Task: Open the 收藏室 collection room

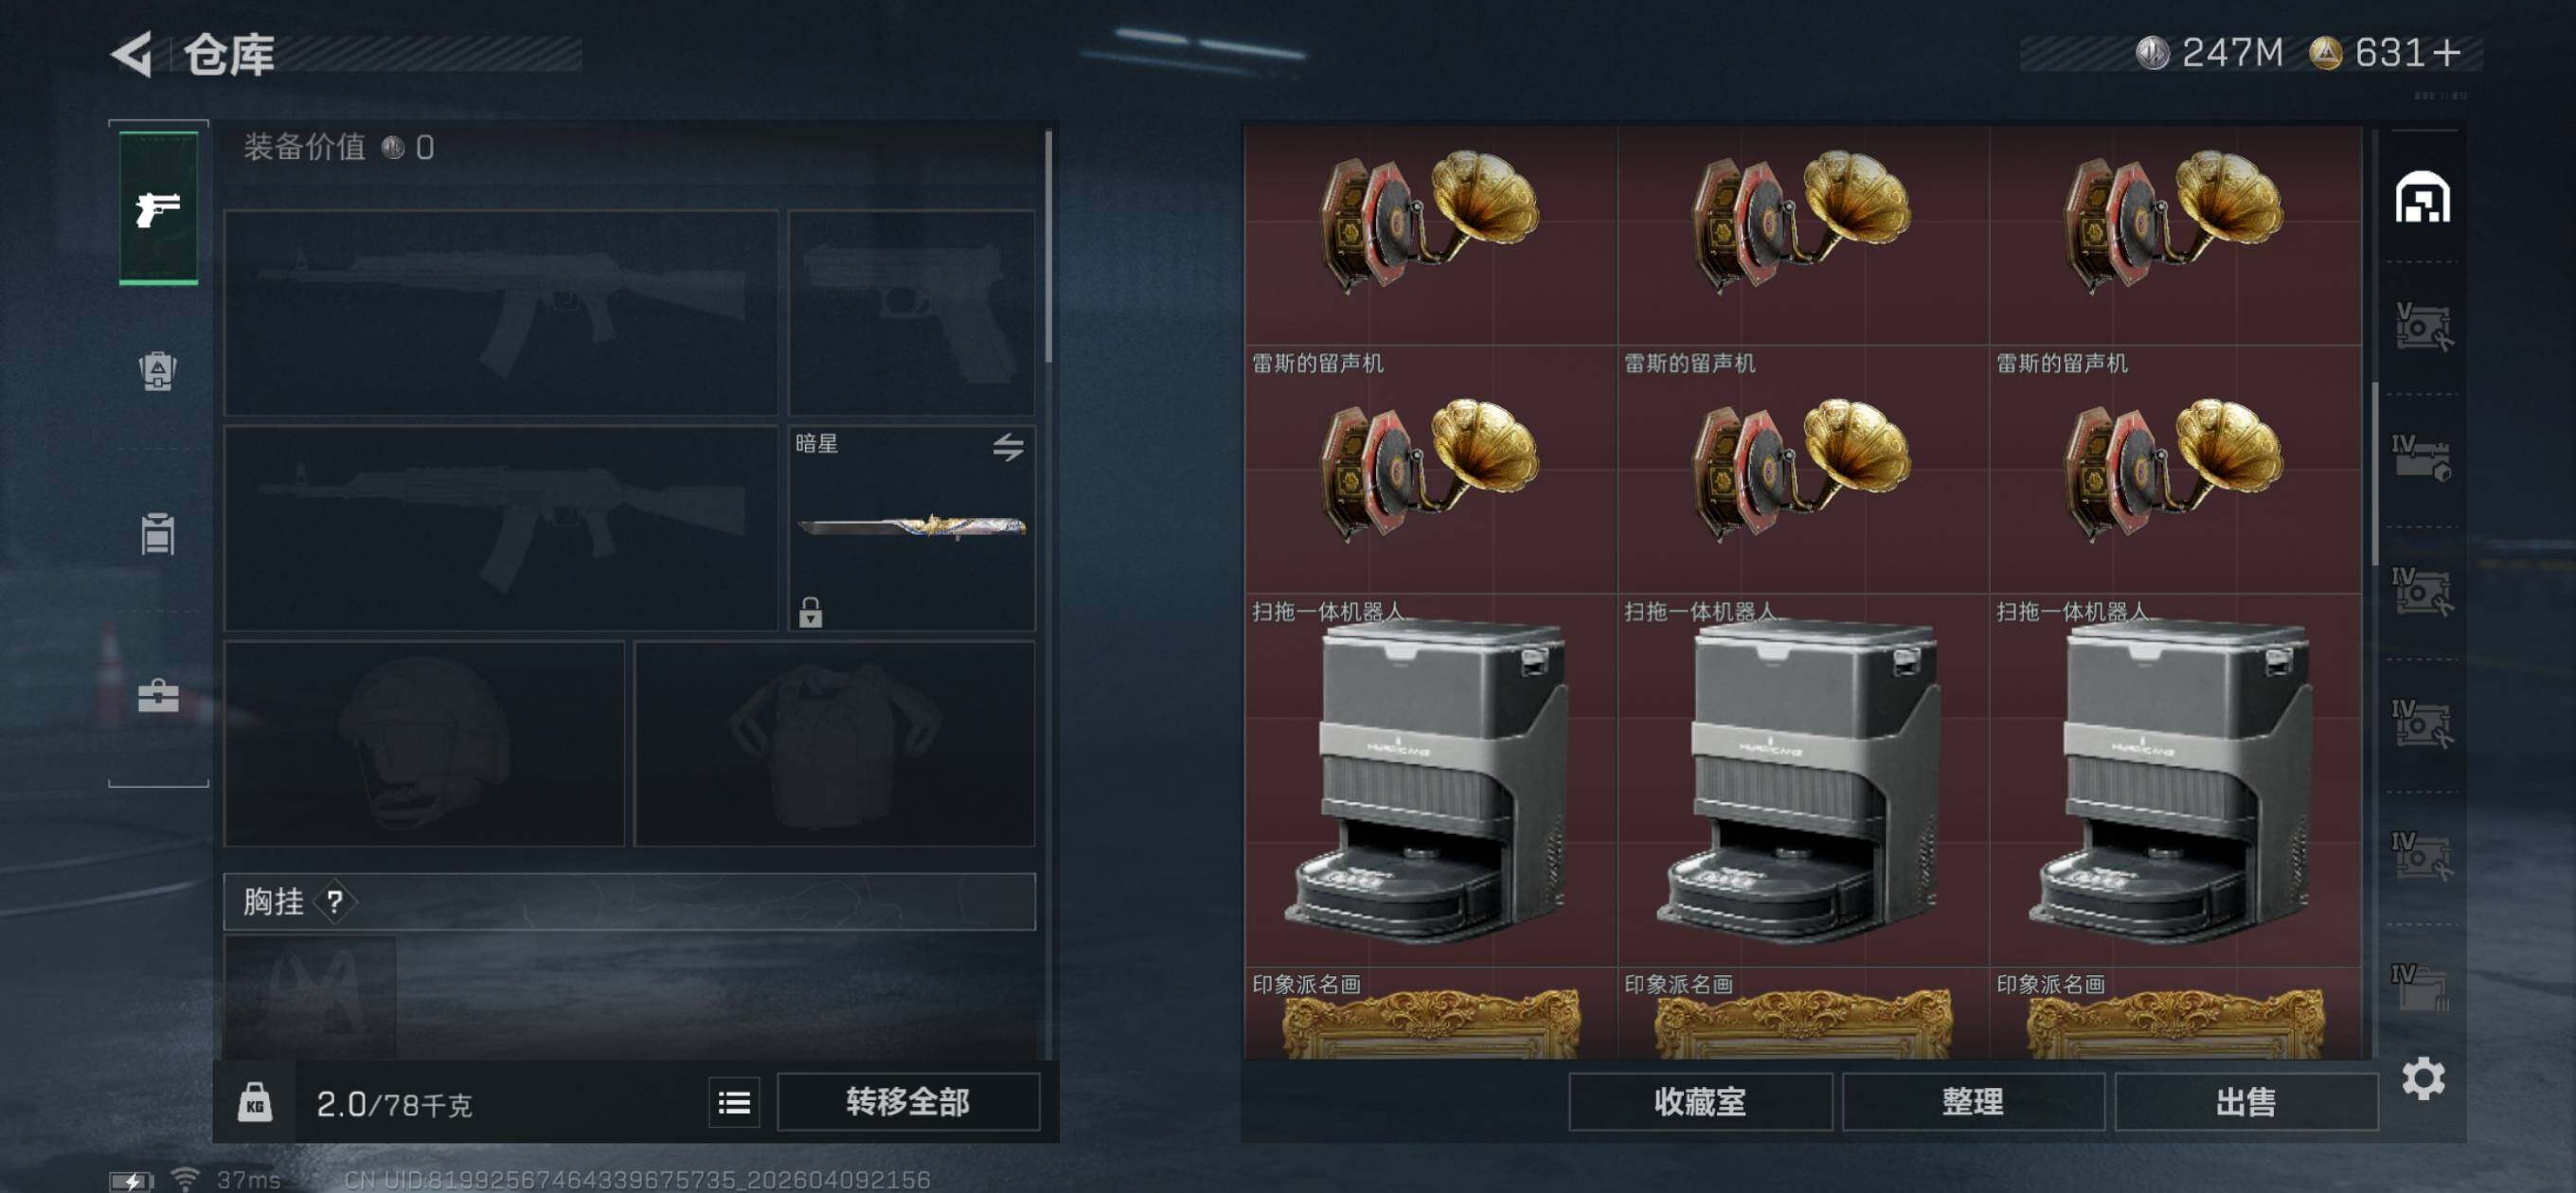Action: 1700,1102
